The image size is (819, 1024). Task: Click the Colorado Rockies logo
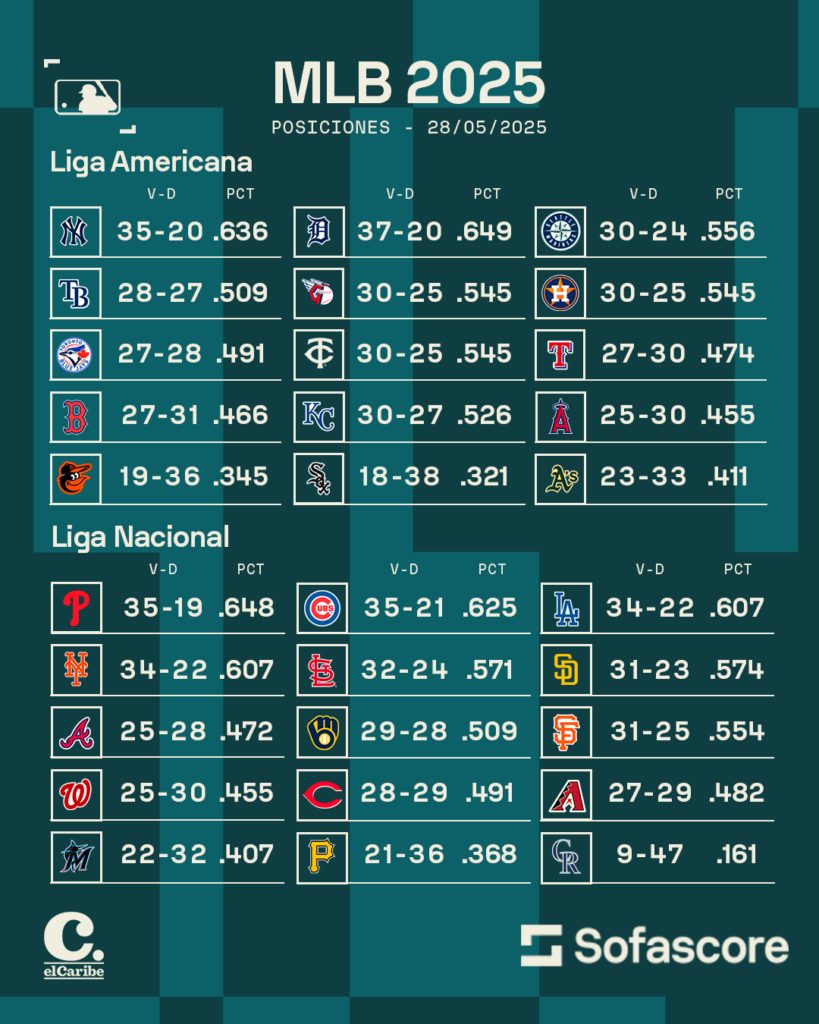566,857
